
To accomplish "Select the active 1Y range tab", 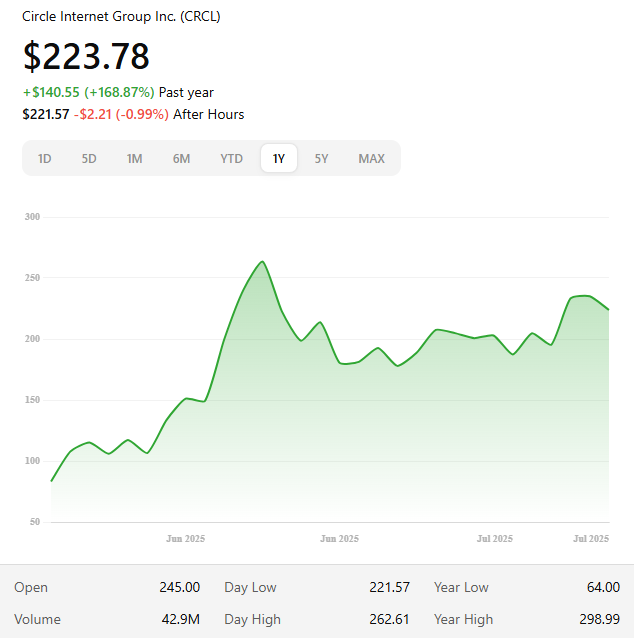I will [x=279, y=158].
